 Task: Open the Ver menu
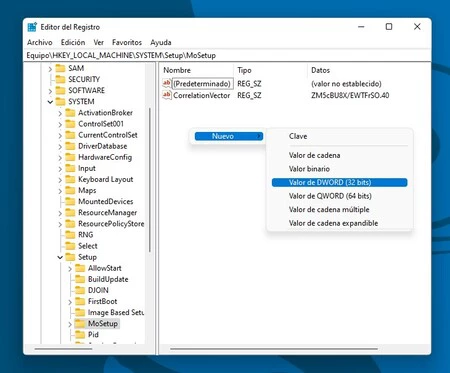(99, 42)
